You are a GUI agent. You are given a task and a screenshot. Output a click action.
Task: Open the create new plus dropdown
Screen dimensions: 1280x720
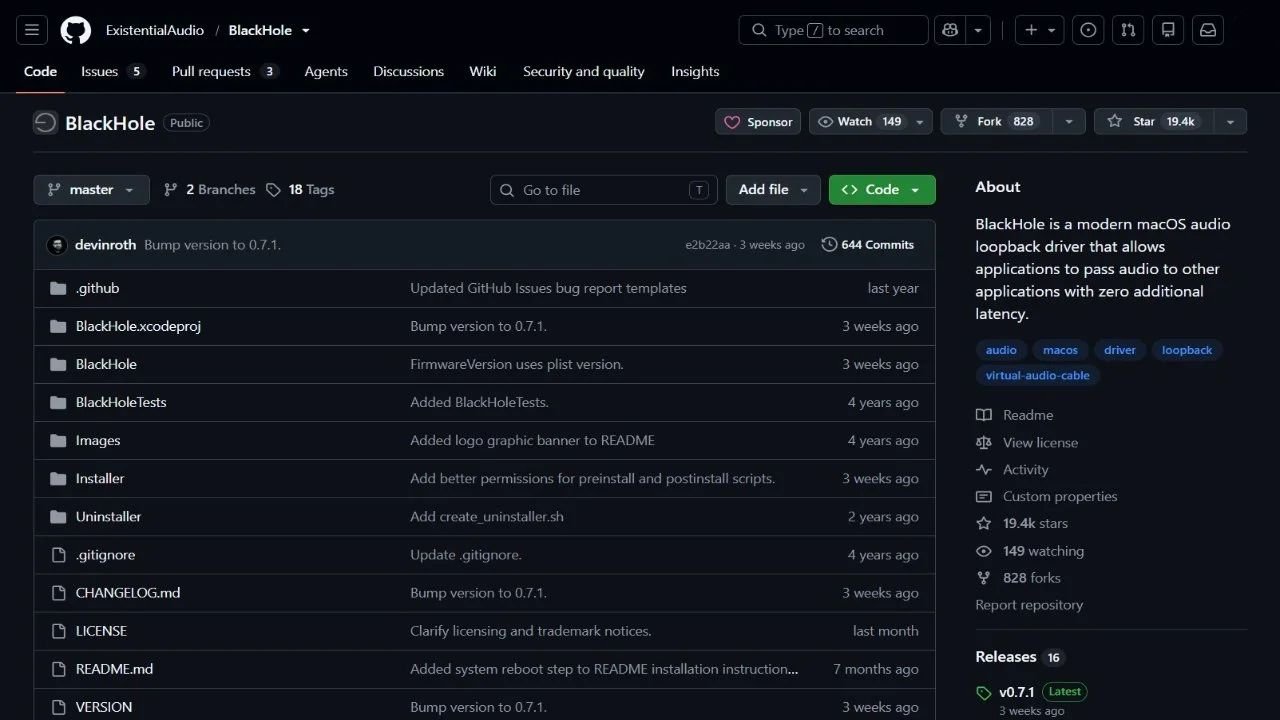[x=1040, y=30]
